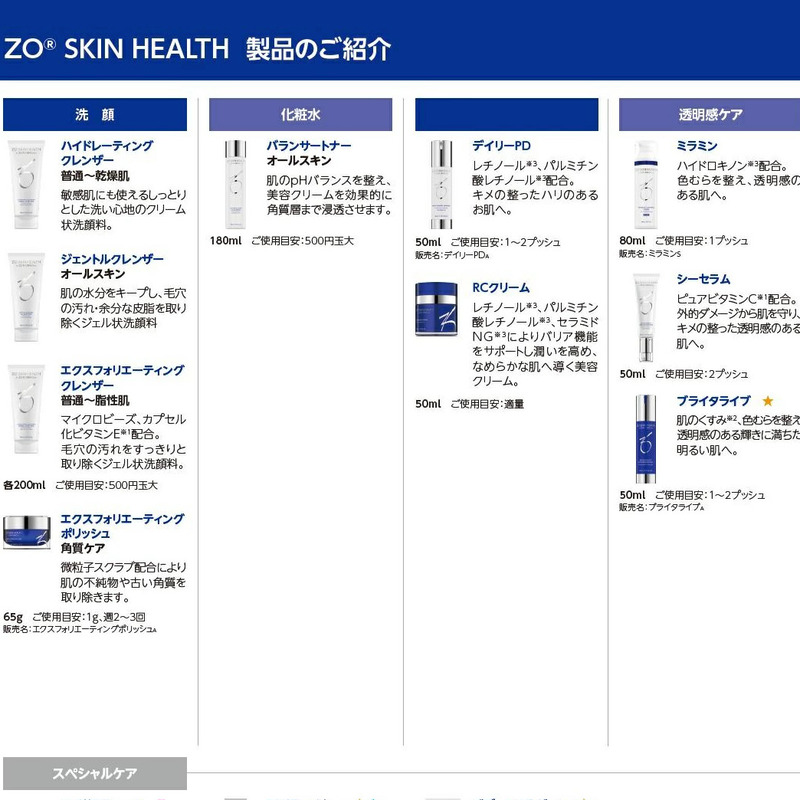Image resolution: width=800 pixels, height=800 pixels.
Task: Click the 65g ご使用目安 line
Action: click(74, 617)
